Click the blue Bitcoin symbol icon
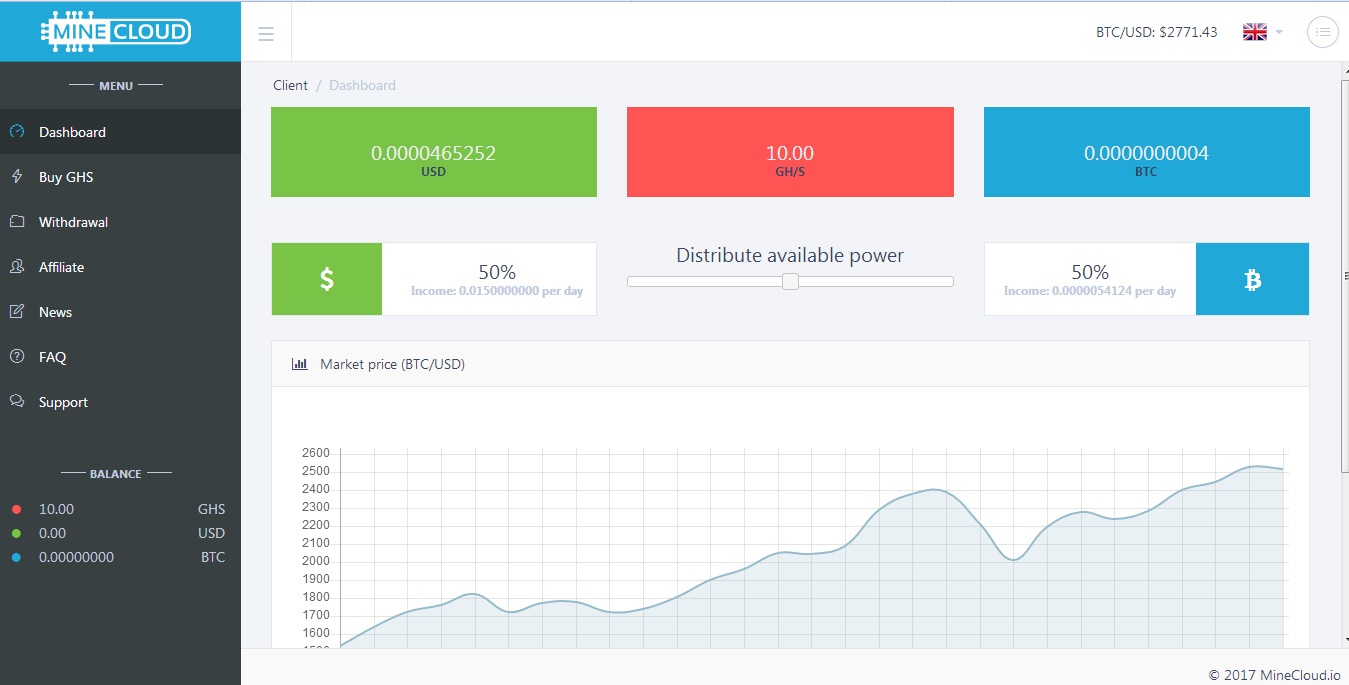Image resolution: width=1349 pixels, height=685 pixels. pyautogui.click(x=1252, y=279)
